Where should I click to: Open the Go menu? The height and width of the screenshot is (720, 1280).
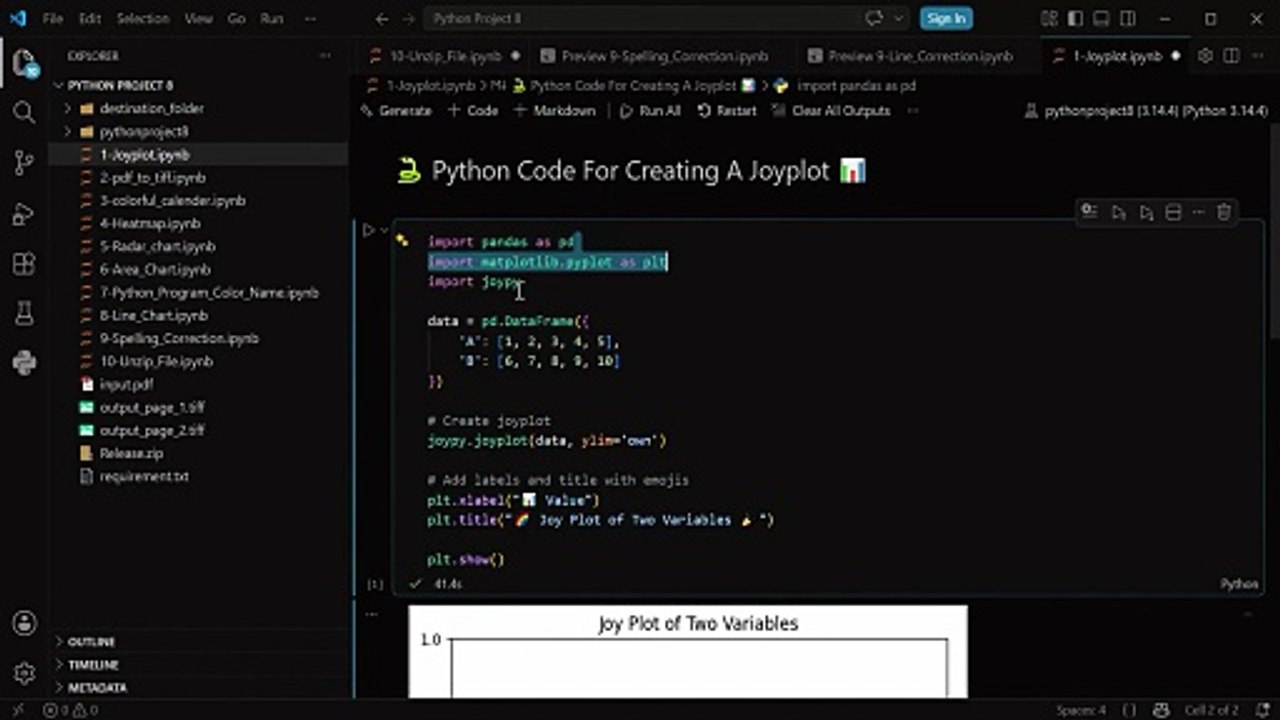pos(236,18)
